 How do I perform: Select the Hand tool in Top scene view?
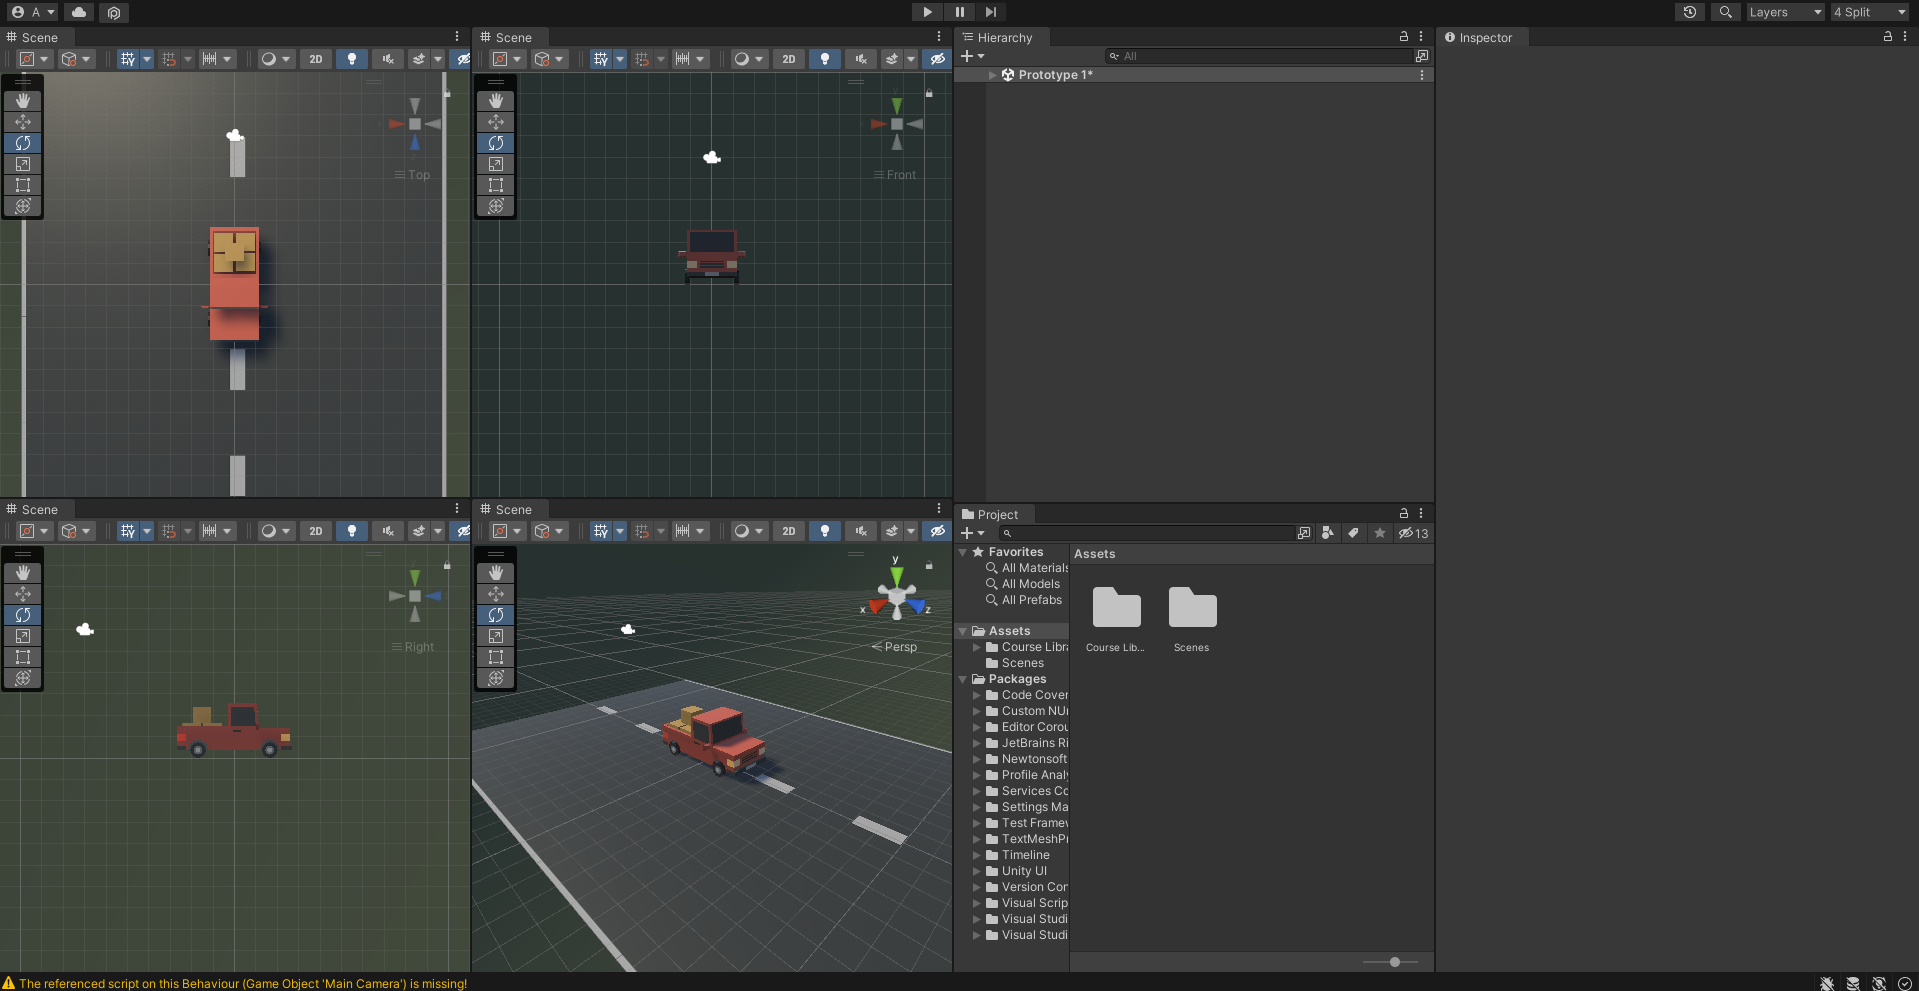click(23, 101)
